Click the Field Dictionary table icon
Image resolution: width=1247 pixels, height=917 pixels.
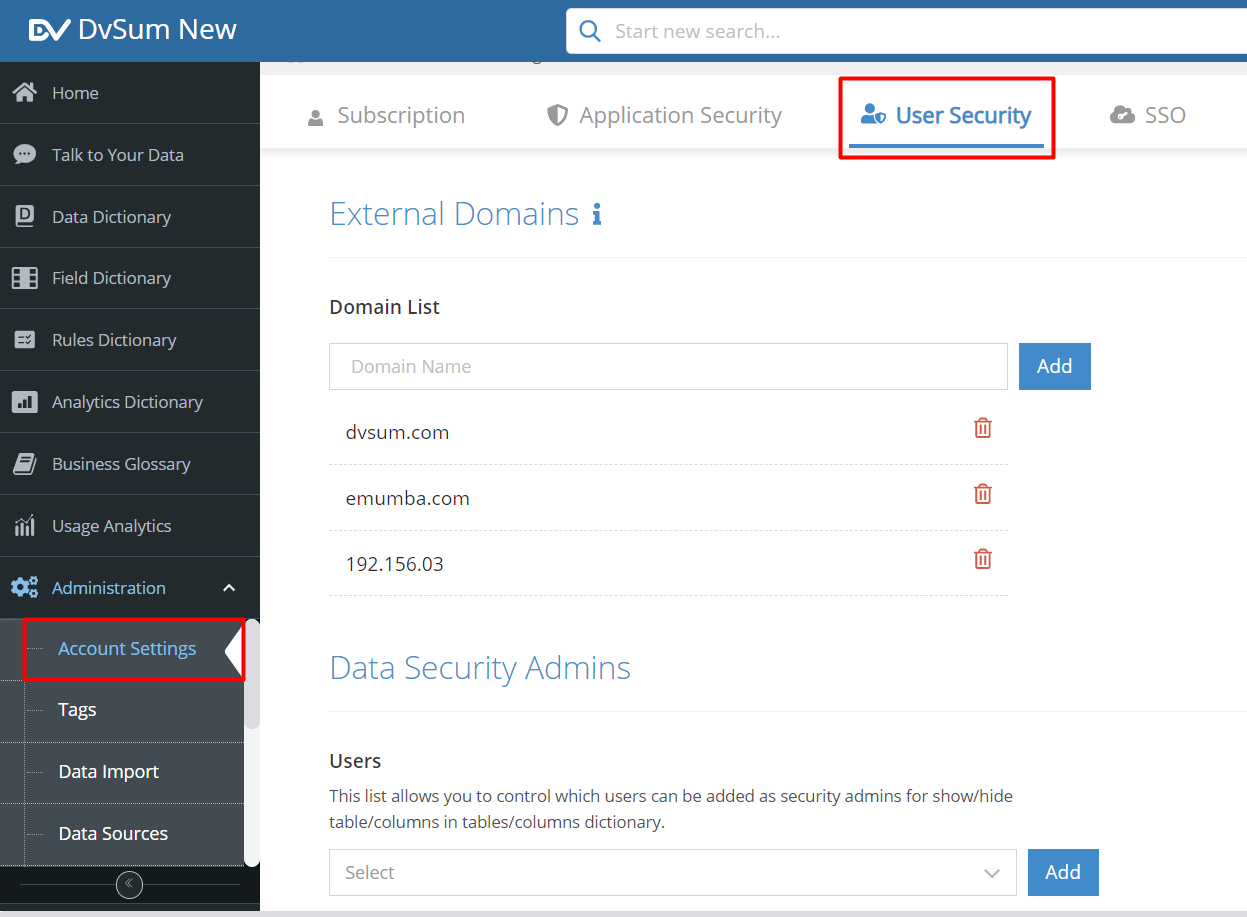coord(25,278)
